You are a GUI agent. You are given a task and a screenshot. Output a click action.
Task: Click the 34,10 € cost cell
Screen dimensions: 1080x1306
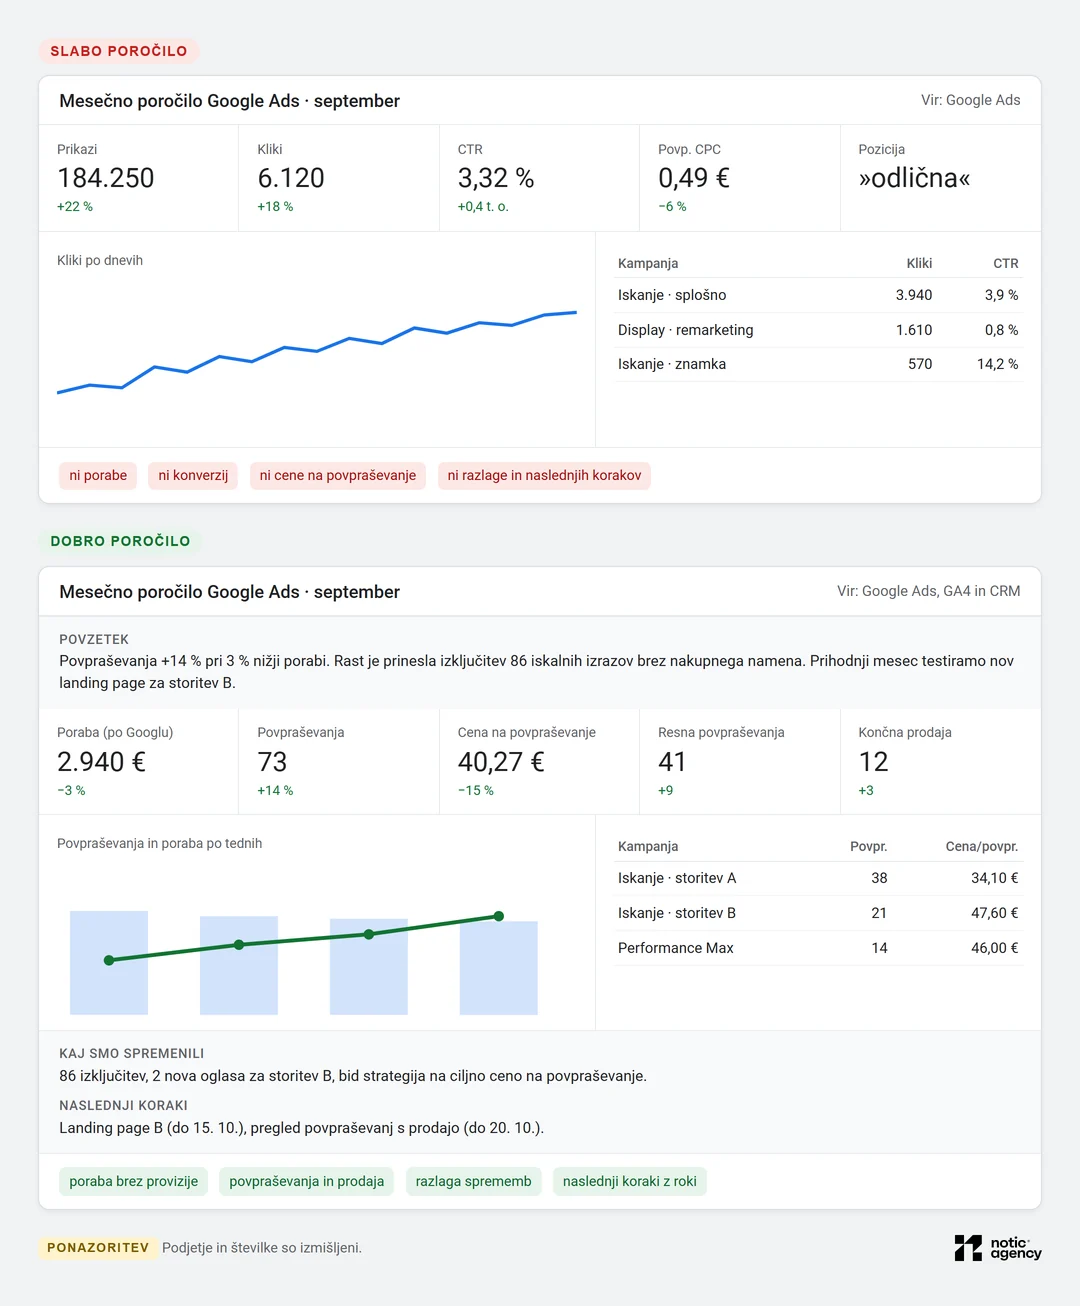[x=995, y=878]
